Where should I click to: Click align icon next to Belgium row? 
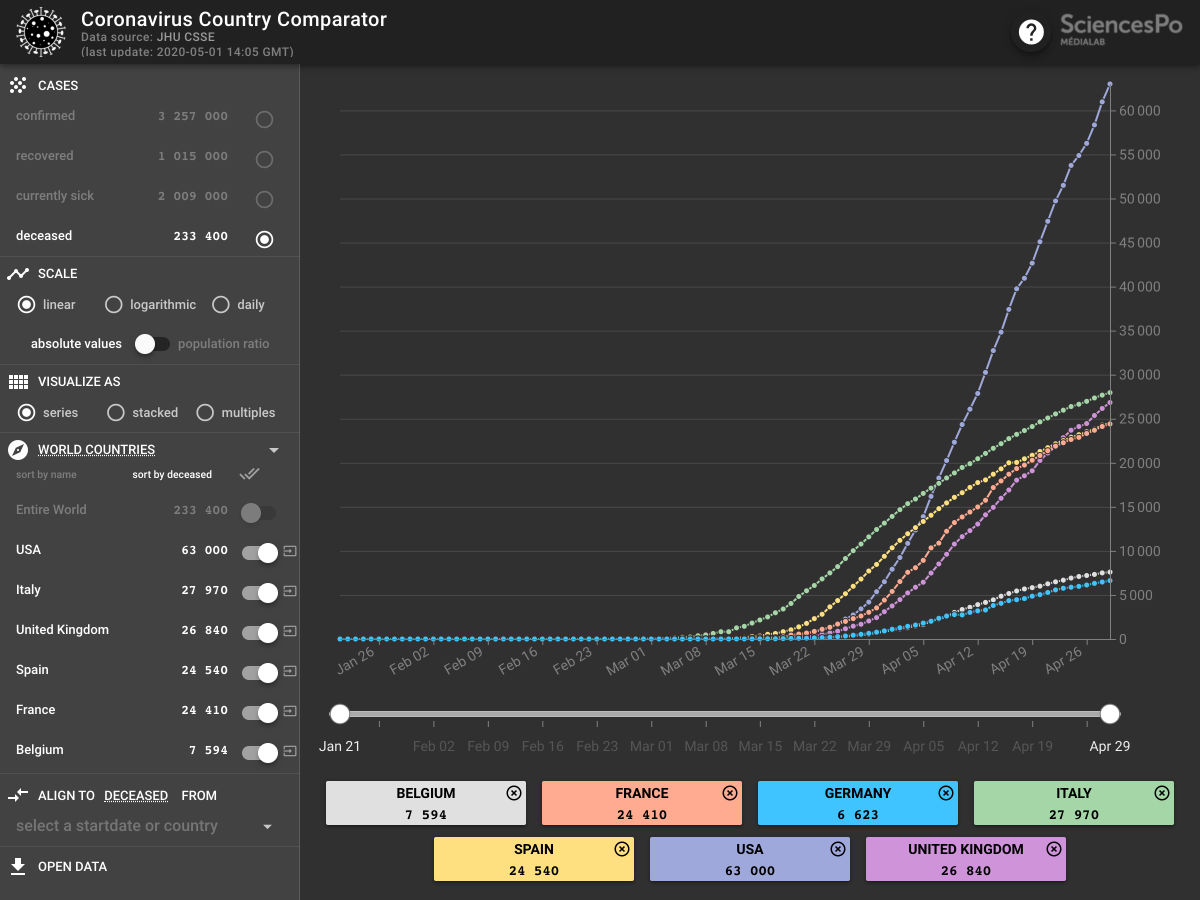pos(290,751)
